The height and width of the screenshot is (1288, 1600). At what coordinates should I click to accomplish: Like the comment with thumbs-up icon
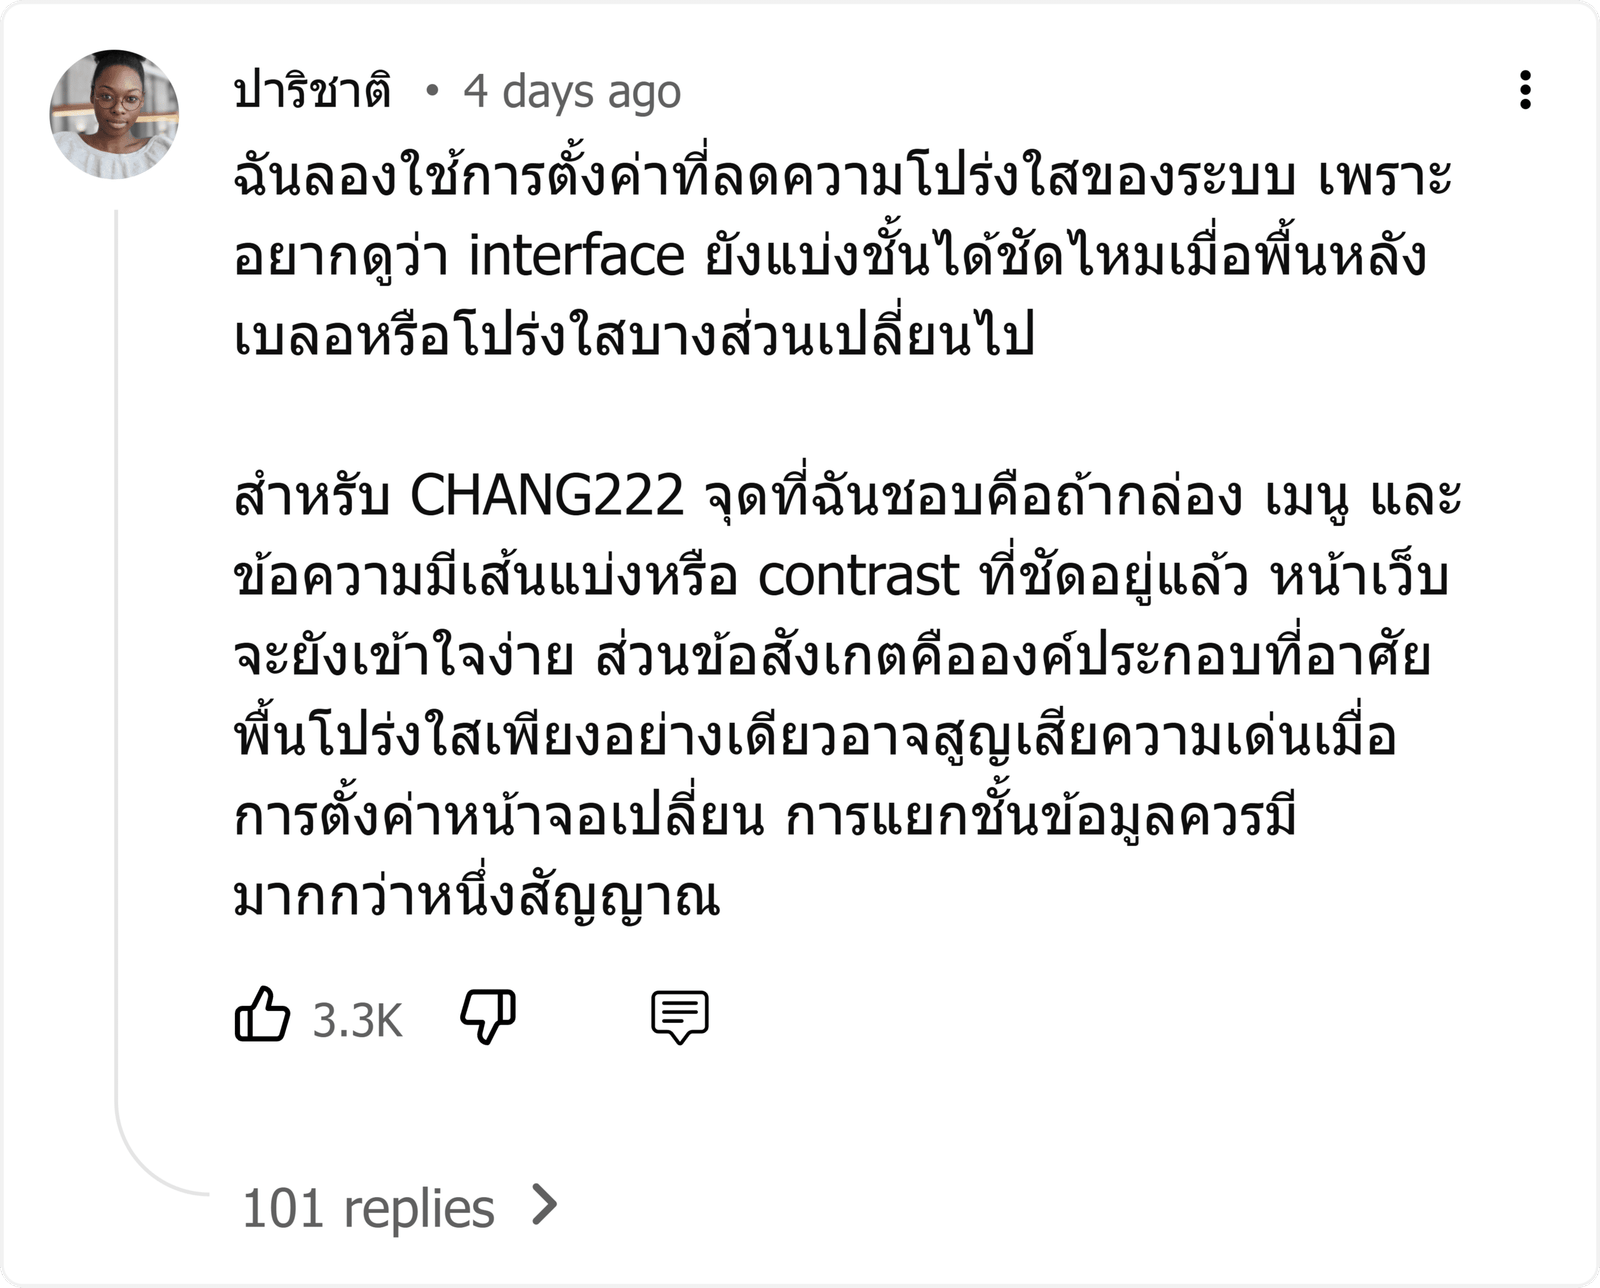point(262,1016)
